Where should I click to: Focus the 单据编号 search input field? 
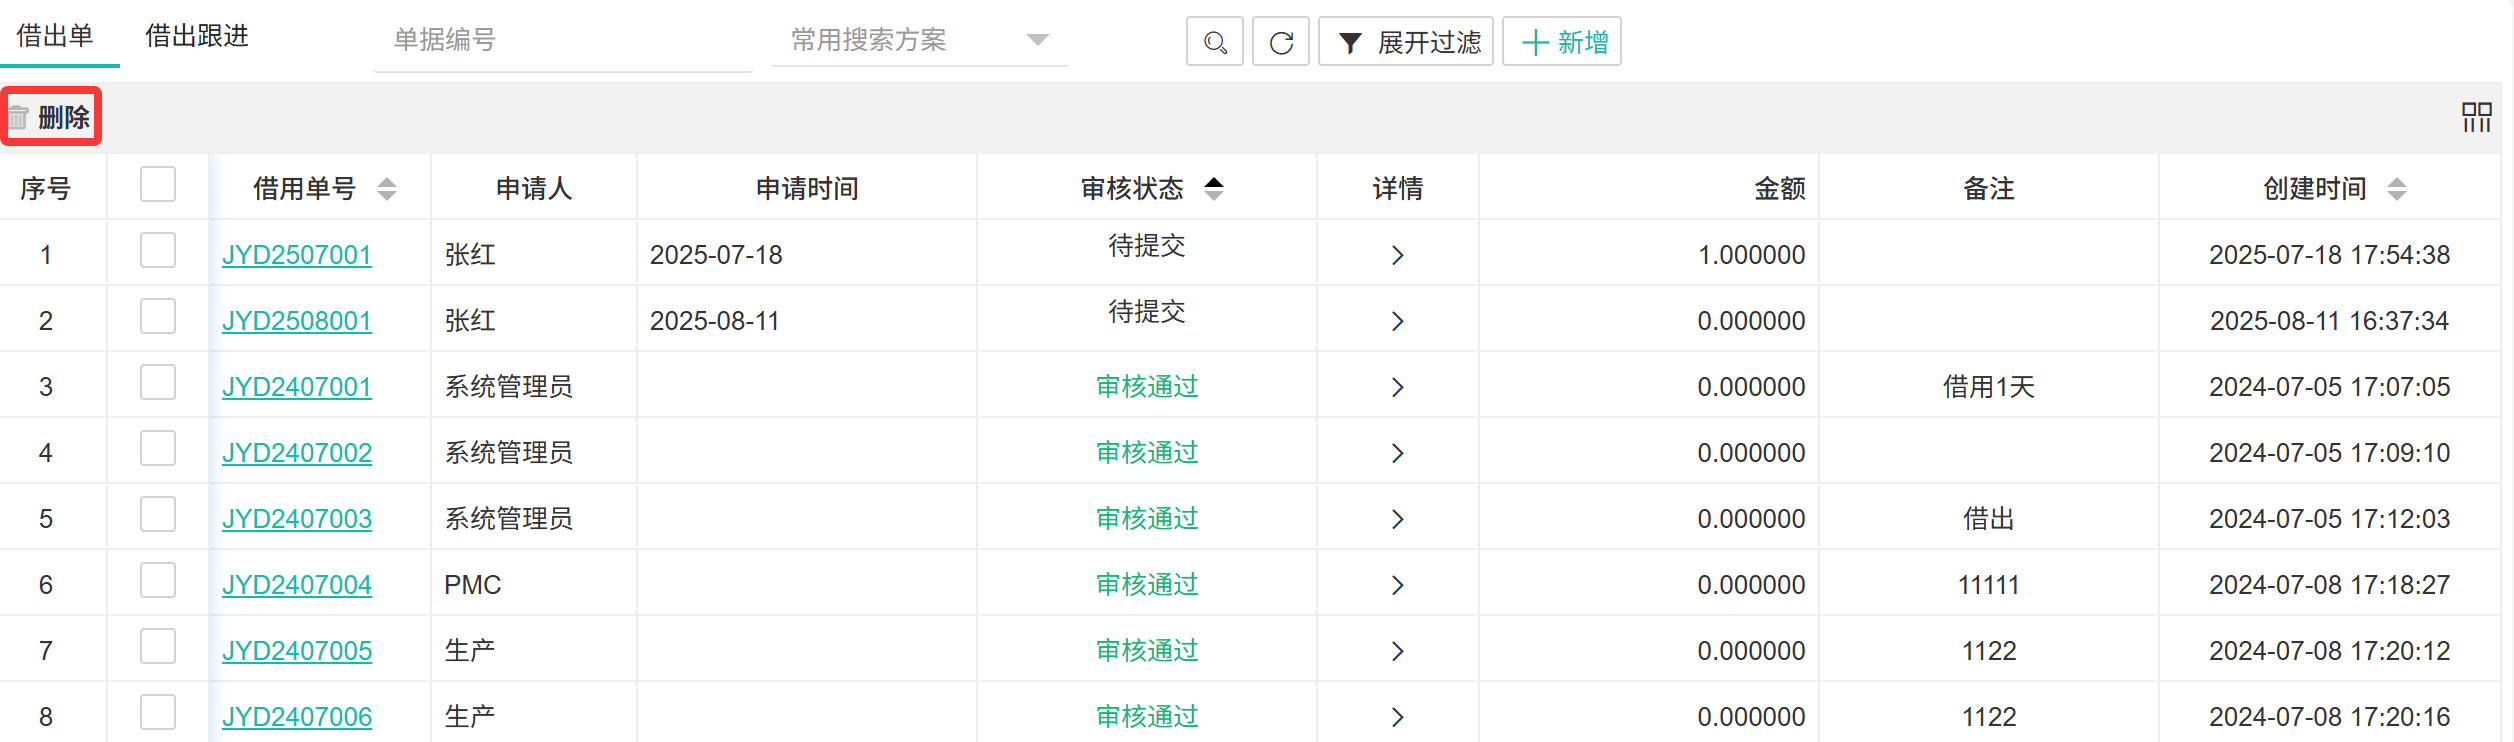tap(562, 40)
